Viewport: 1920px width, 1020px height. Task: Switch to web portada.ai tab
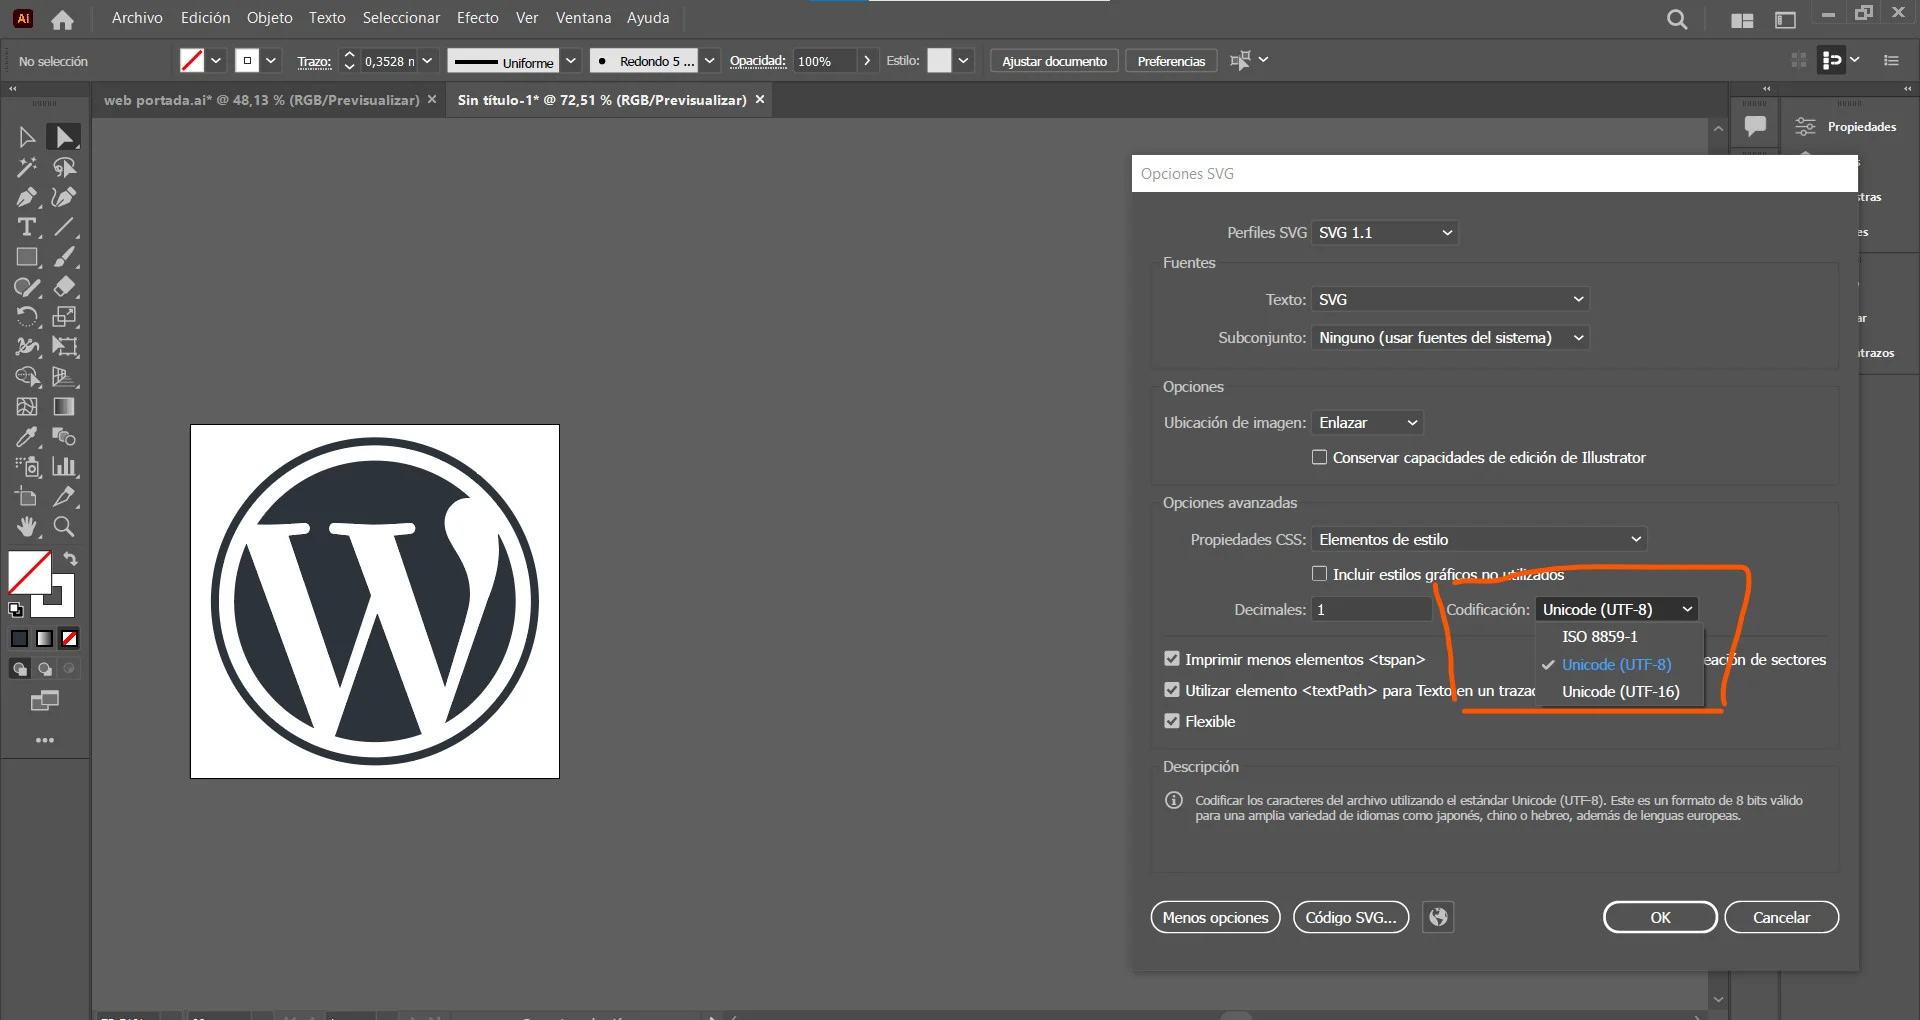tap(262, 100)
